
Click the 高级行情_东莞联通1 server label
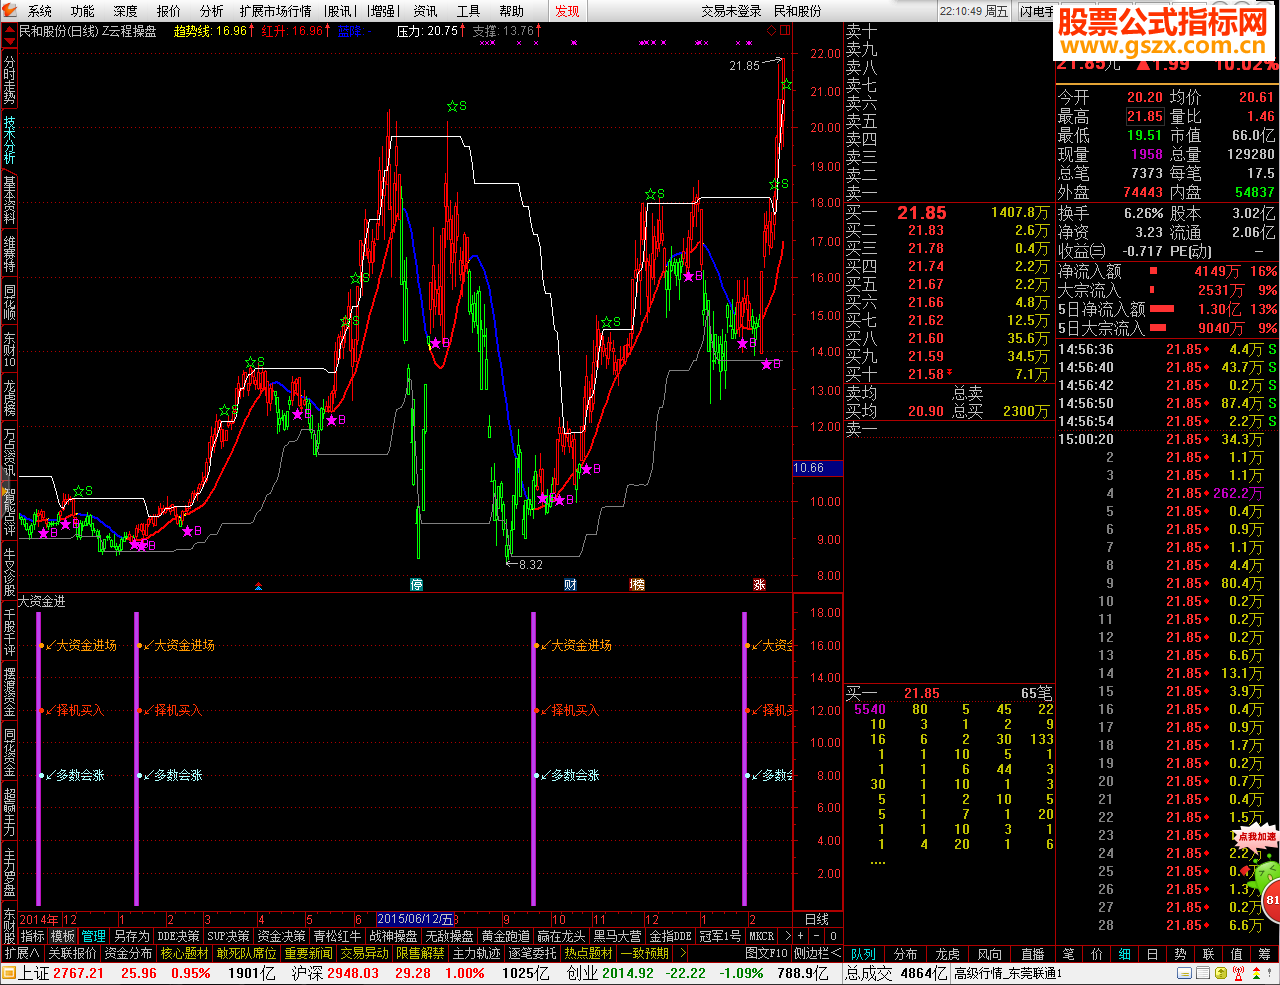coord(1008,973)
